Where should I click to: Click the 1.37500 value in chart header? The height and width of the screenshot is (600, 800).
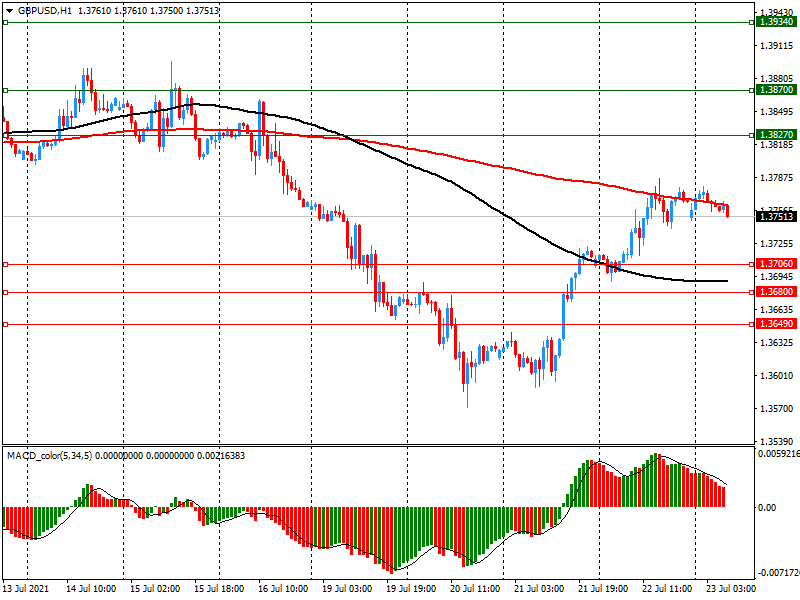click(166, 11)
